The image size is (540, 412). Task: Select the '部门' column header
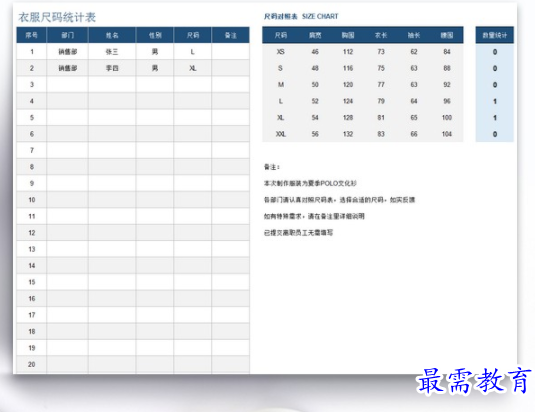click(x=68, y=35)
